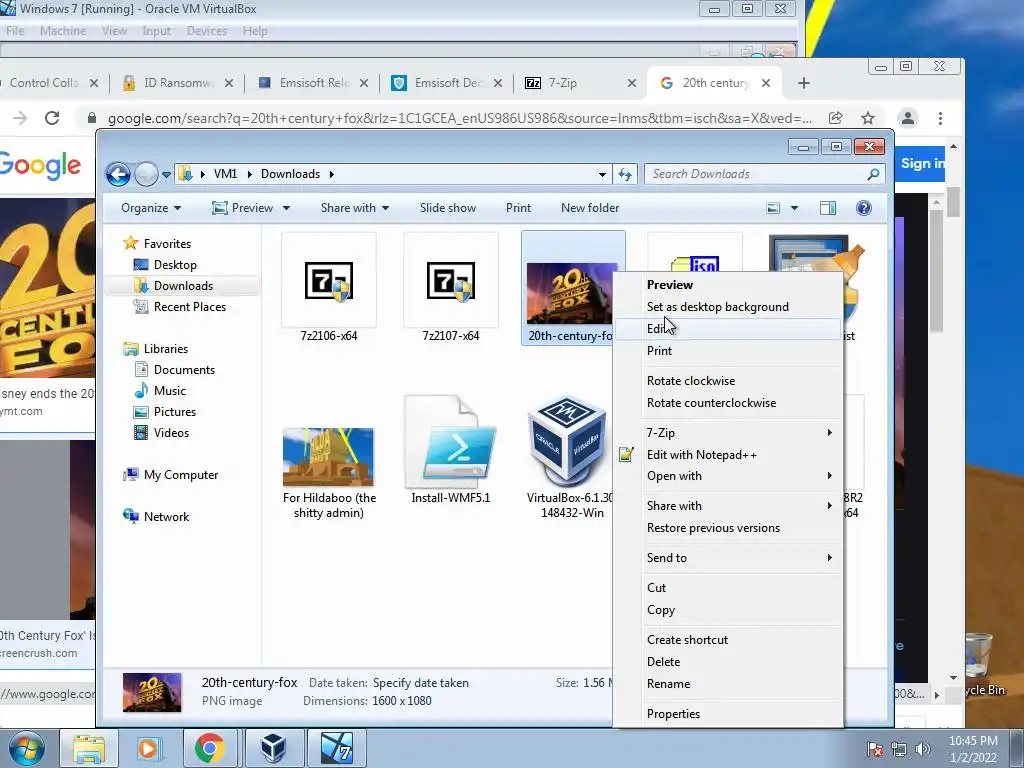Select Downloads in the navigation pane
Viewport: 1024px width, 768px height.
pyautogui.click(x=183, y=285)
